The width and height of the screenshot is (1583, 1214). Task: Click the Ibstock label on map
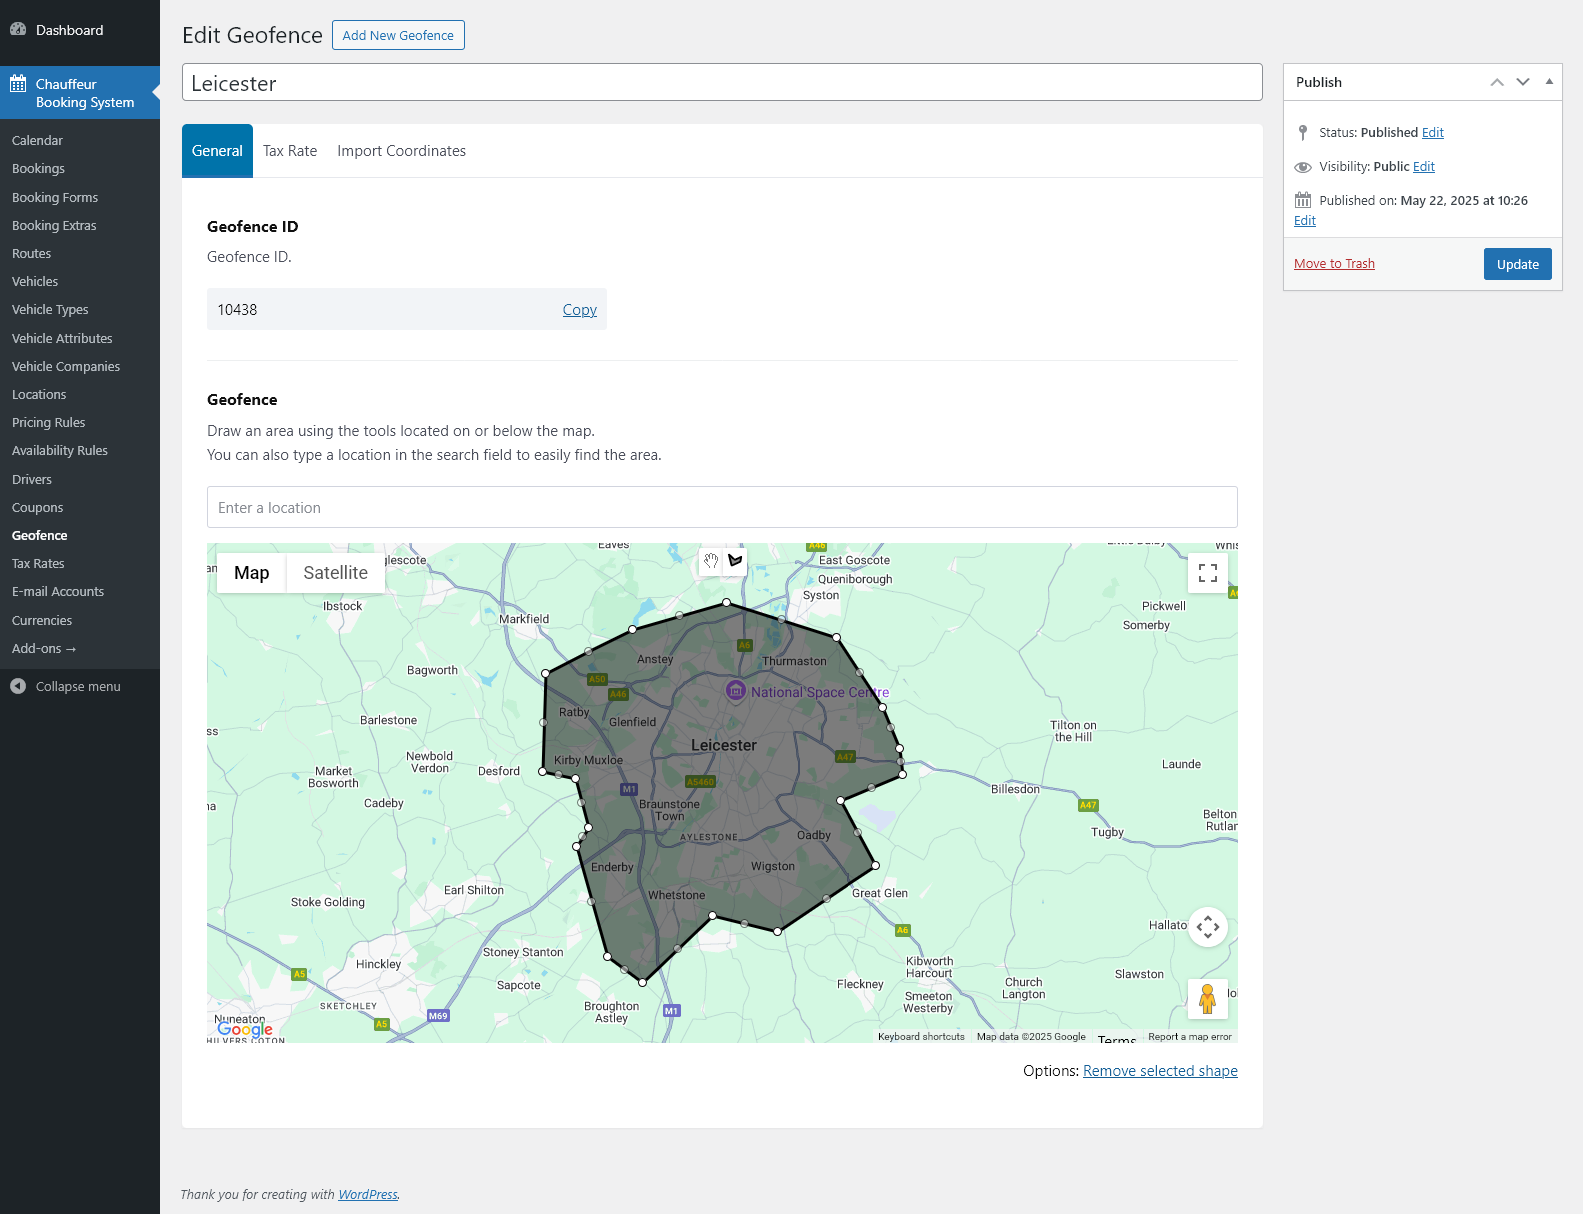[342, 606]
